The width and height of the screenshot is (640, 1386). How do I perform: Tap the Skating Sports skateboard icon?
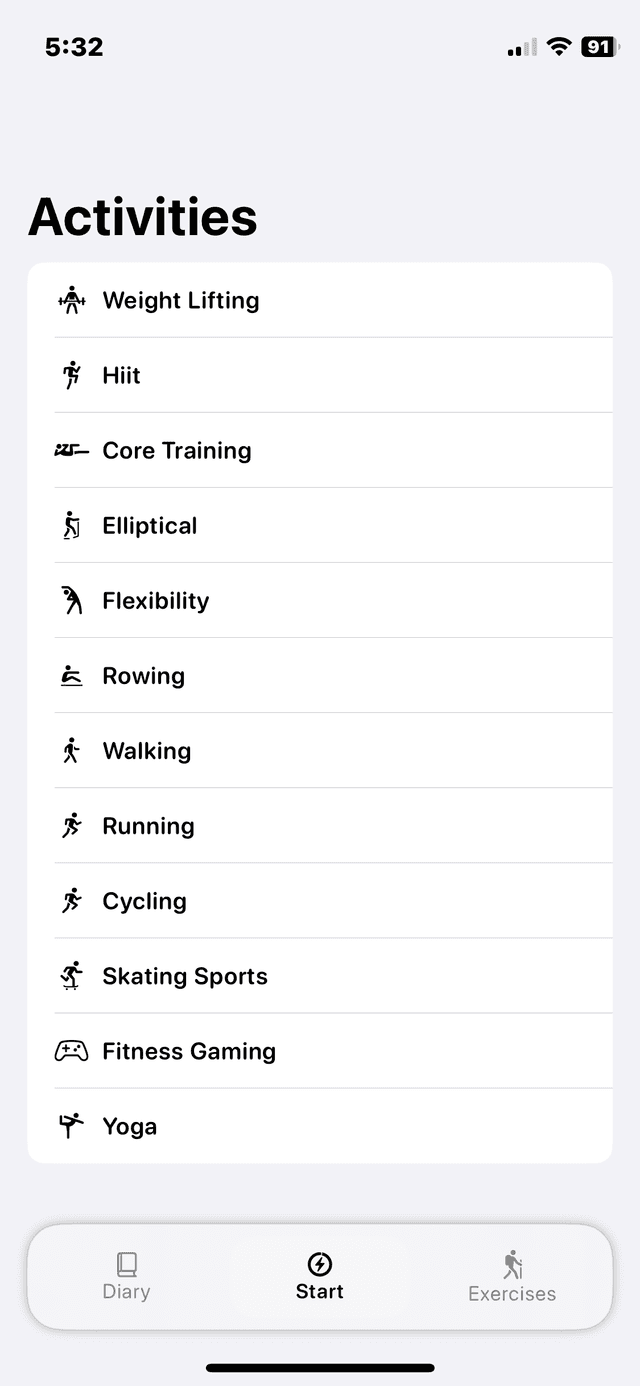tap(71, 976)
